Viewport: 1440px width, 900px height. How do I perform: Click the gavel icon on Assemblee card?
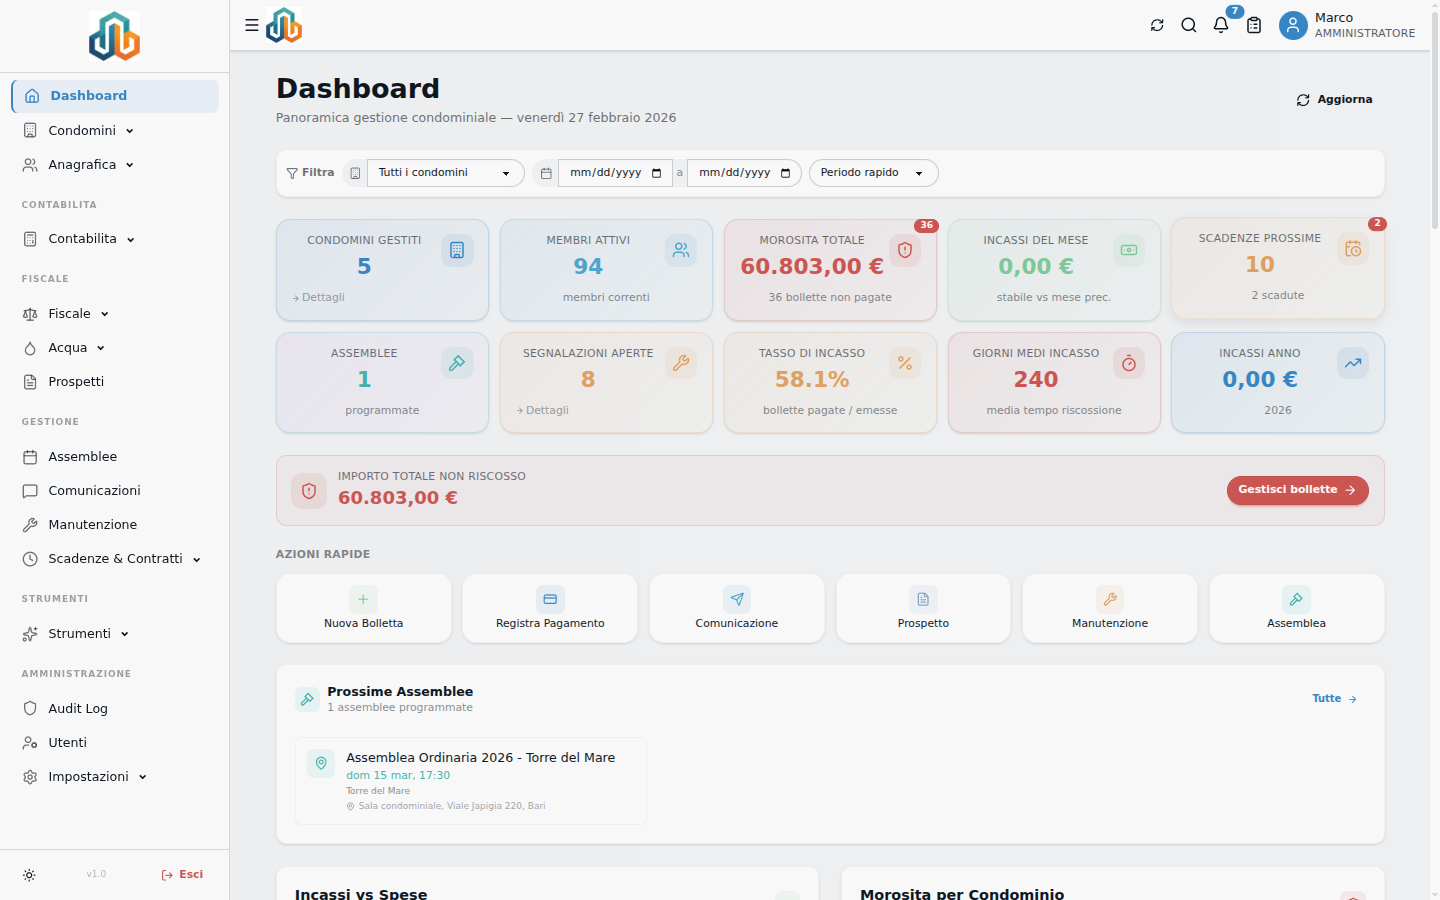coord(457,363)
